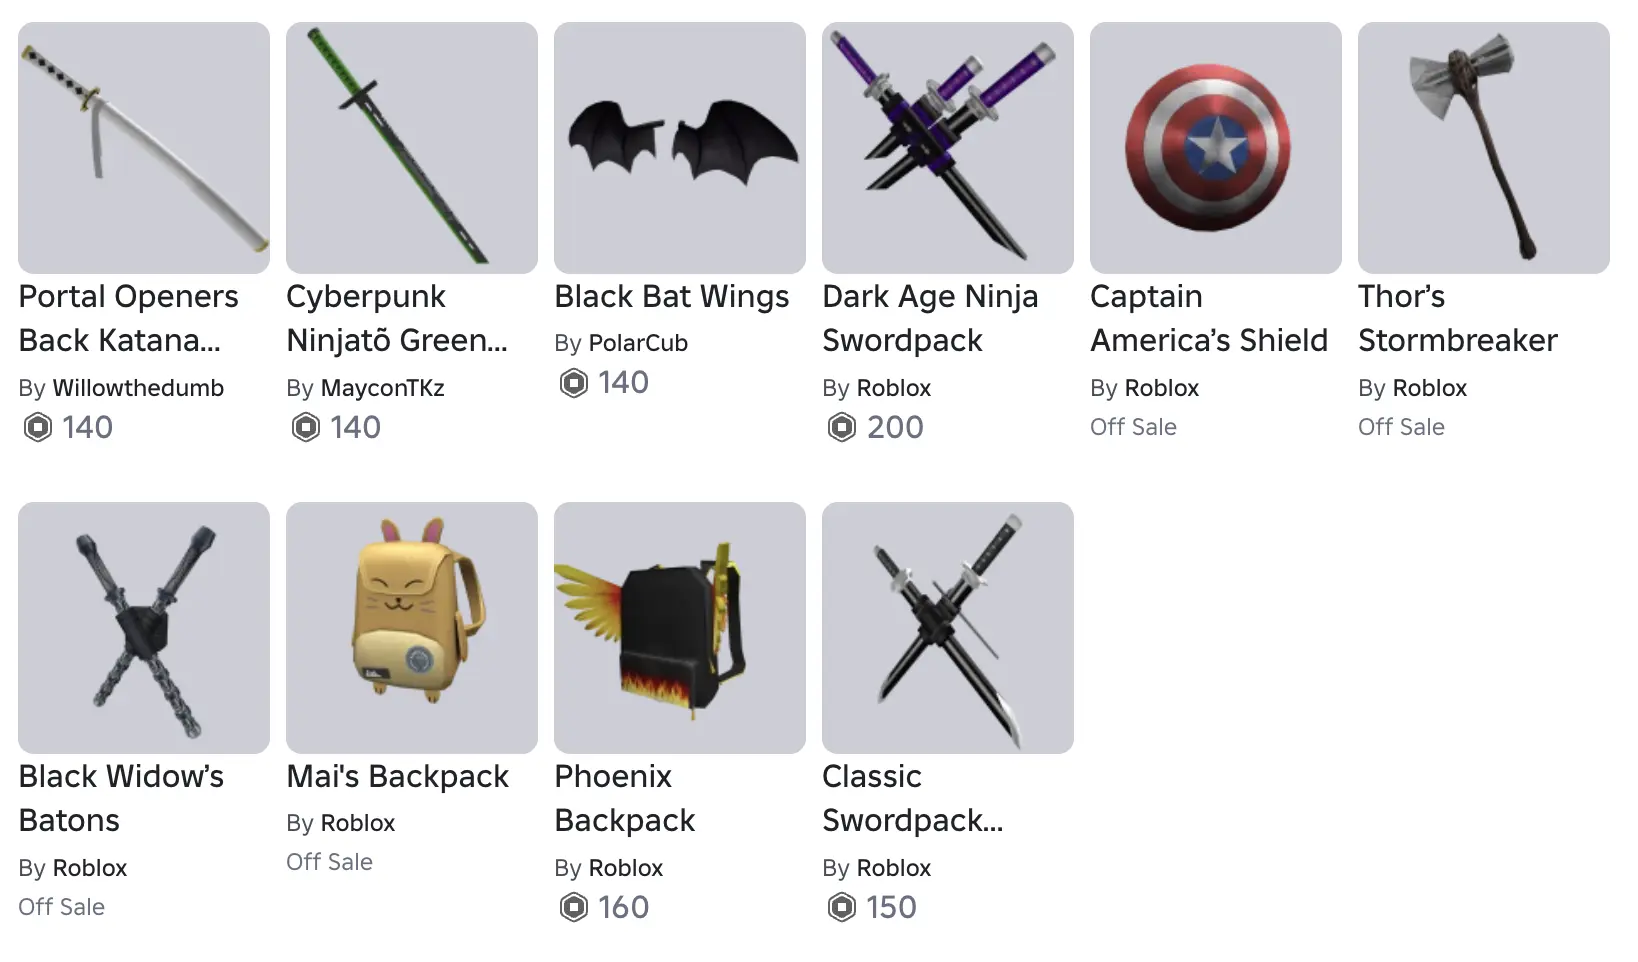Visit creator Willowthedumb's profile link
The image size is (1638, 962).
pyautogui.click(x=138, y=388)
